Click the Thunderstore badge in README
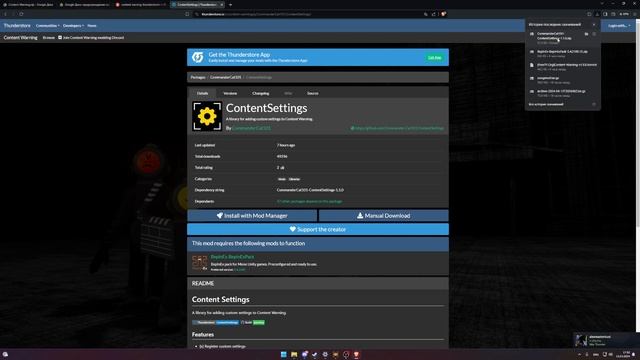Viewport: 640px width, 360px height. tap(216, 322)
